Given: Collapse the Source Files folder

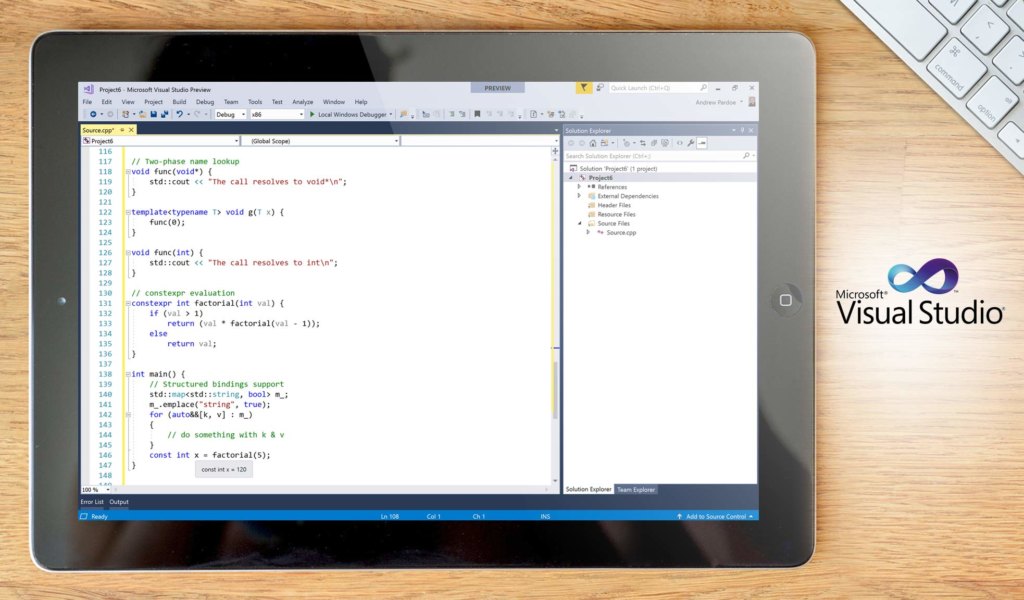Looking at the screenshot, I should [580, 224].
